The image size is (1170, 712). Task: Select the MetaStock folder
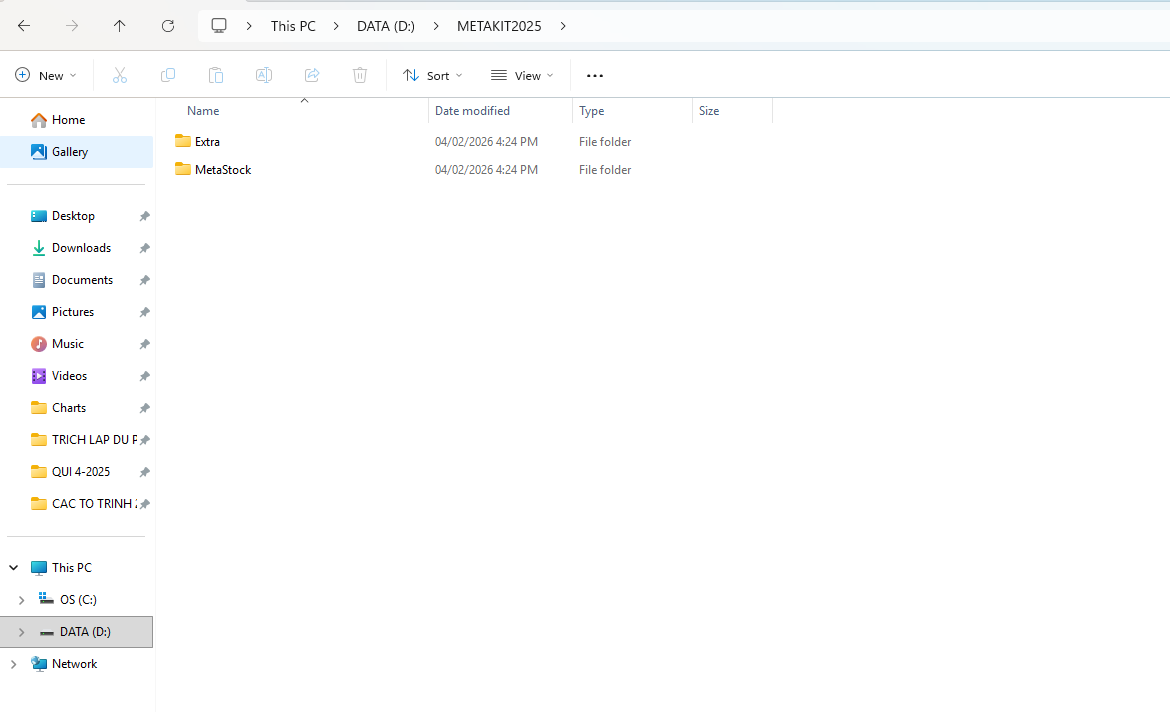tap(222, 170)
